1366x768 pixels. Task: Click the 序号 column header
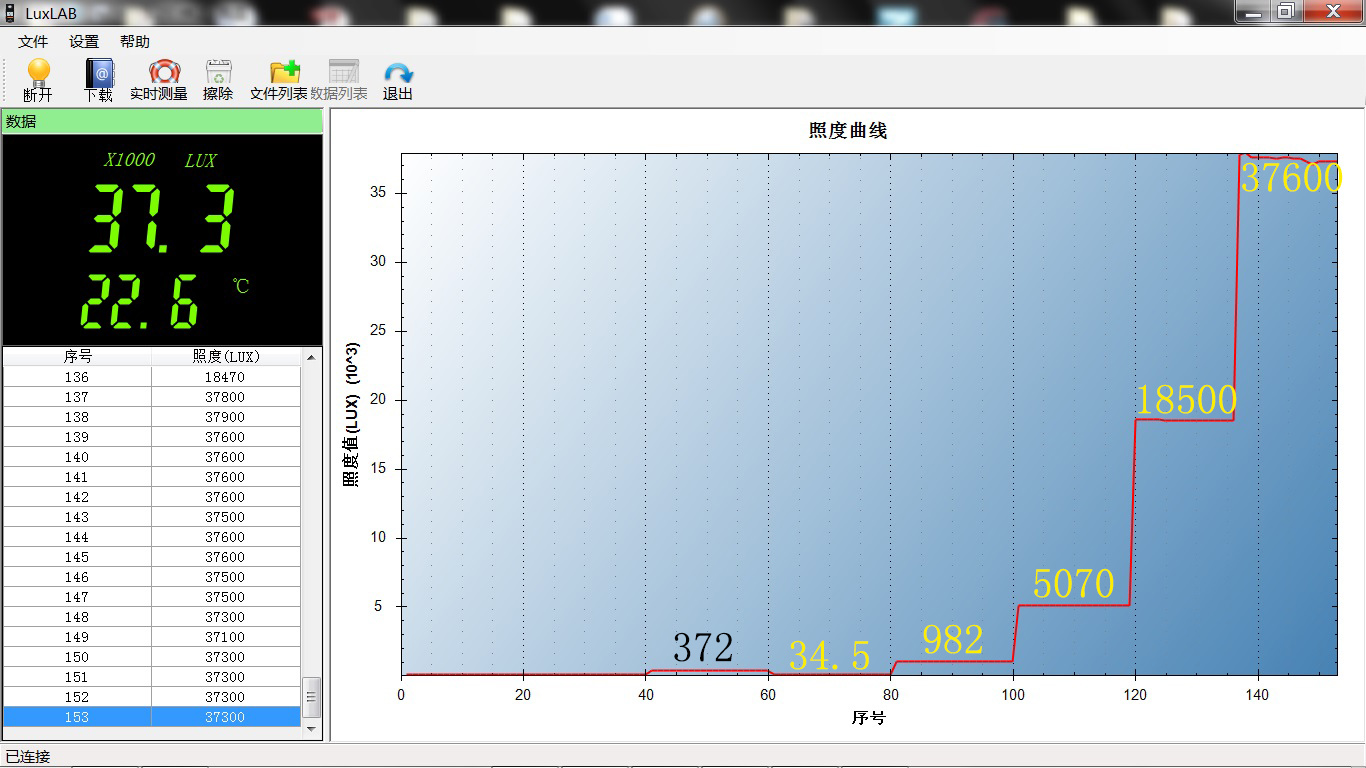[x=77, y=357]
